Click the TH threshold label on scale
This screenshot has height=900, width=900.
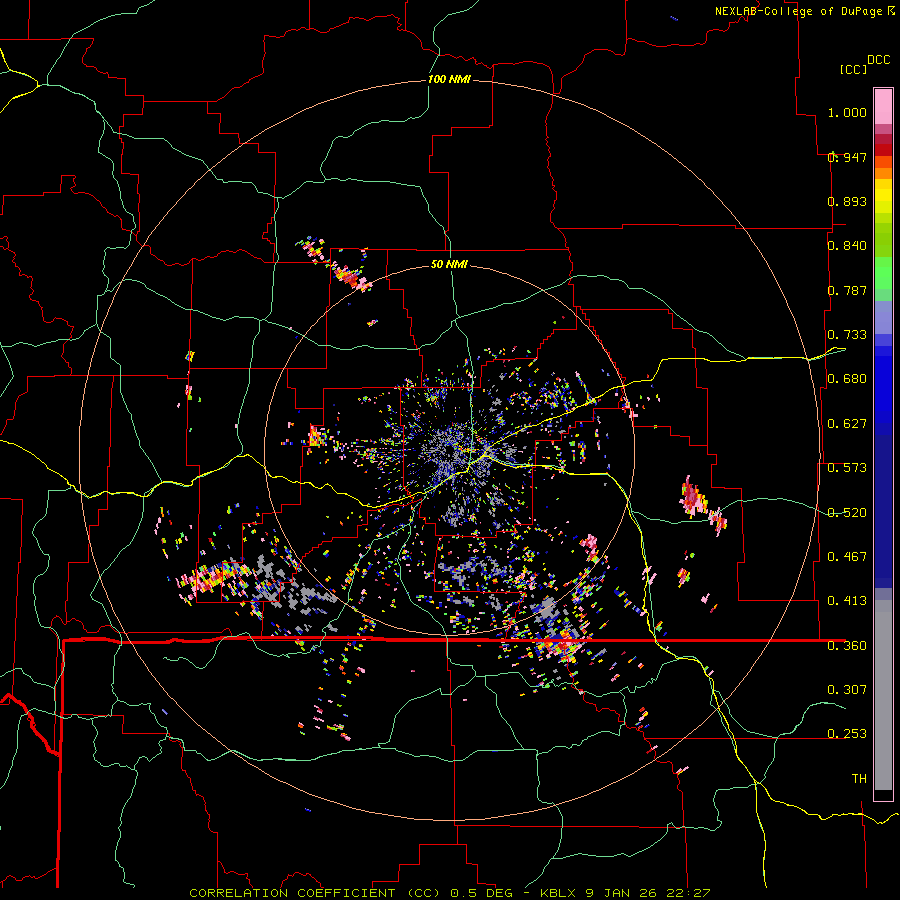[859, 779]
